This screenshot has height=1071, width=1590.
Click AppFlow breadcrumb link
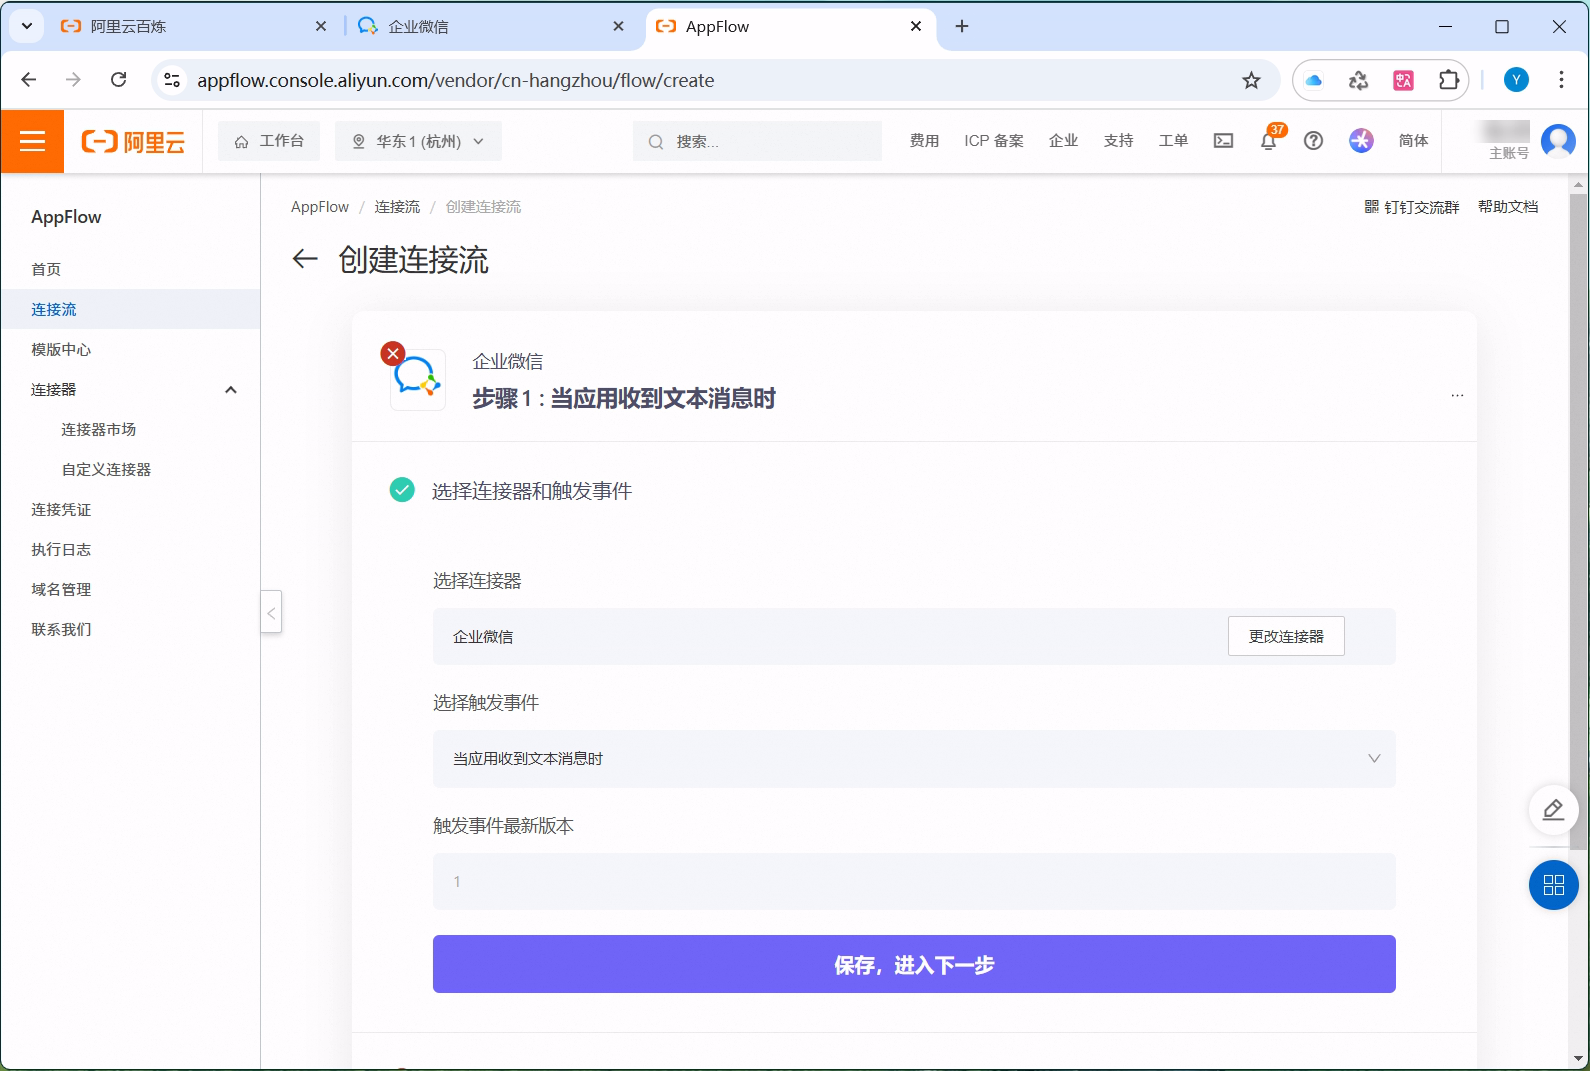click(320, 207)
